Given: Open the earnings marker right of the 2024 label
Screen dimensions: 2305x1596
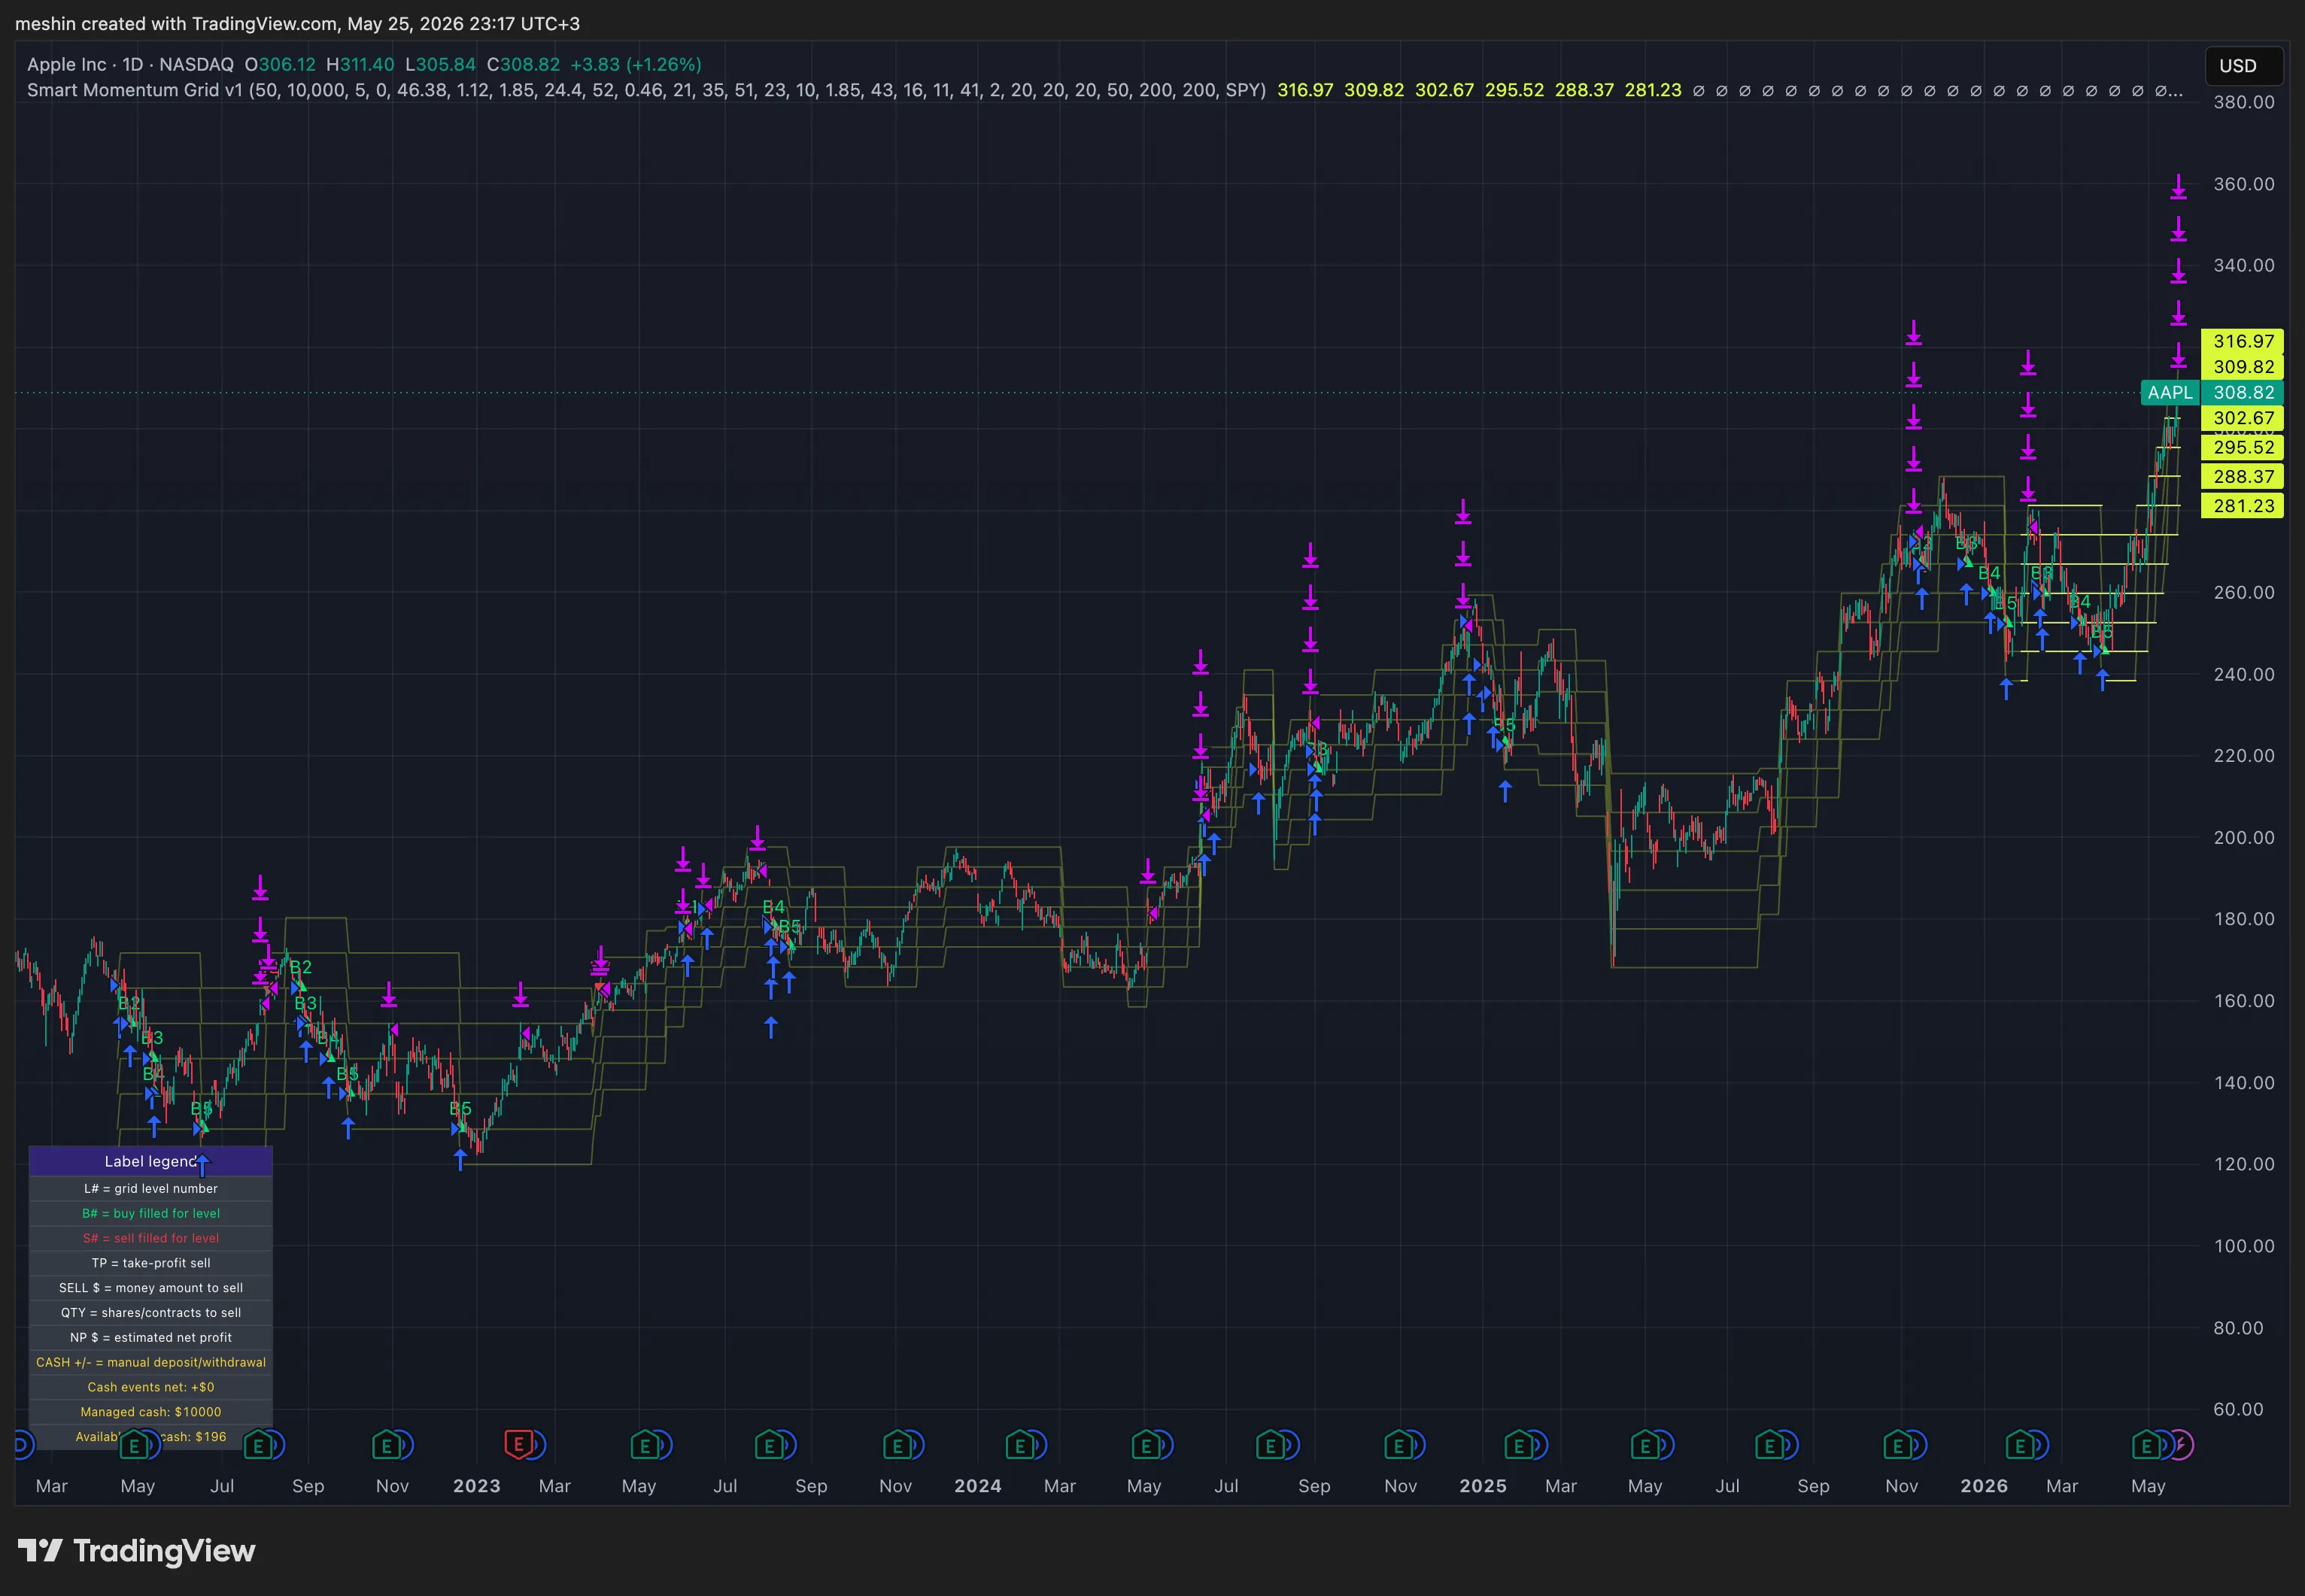Looking at the screenshot, I should point(1020,1445).
